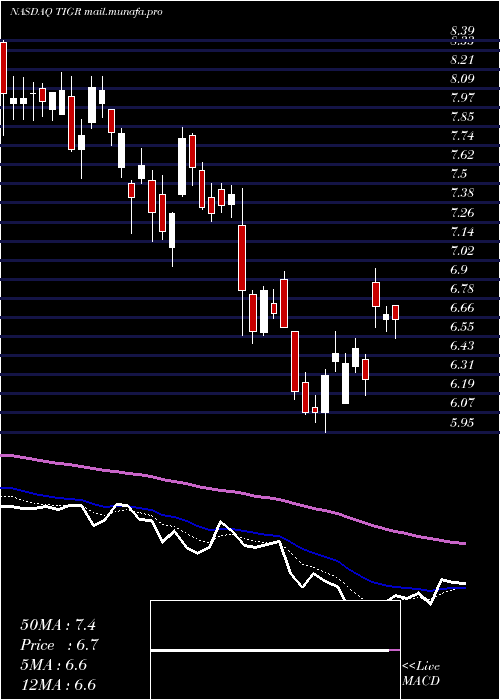Image resolution: width=500 pixels, height=700 pixels.
Task: Click the 6.9 price axis label
Action: [459, 269]
